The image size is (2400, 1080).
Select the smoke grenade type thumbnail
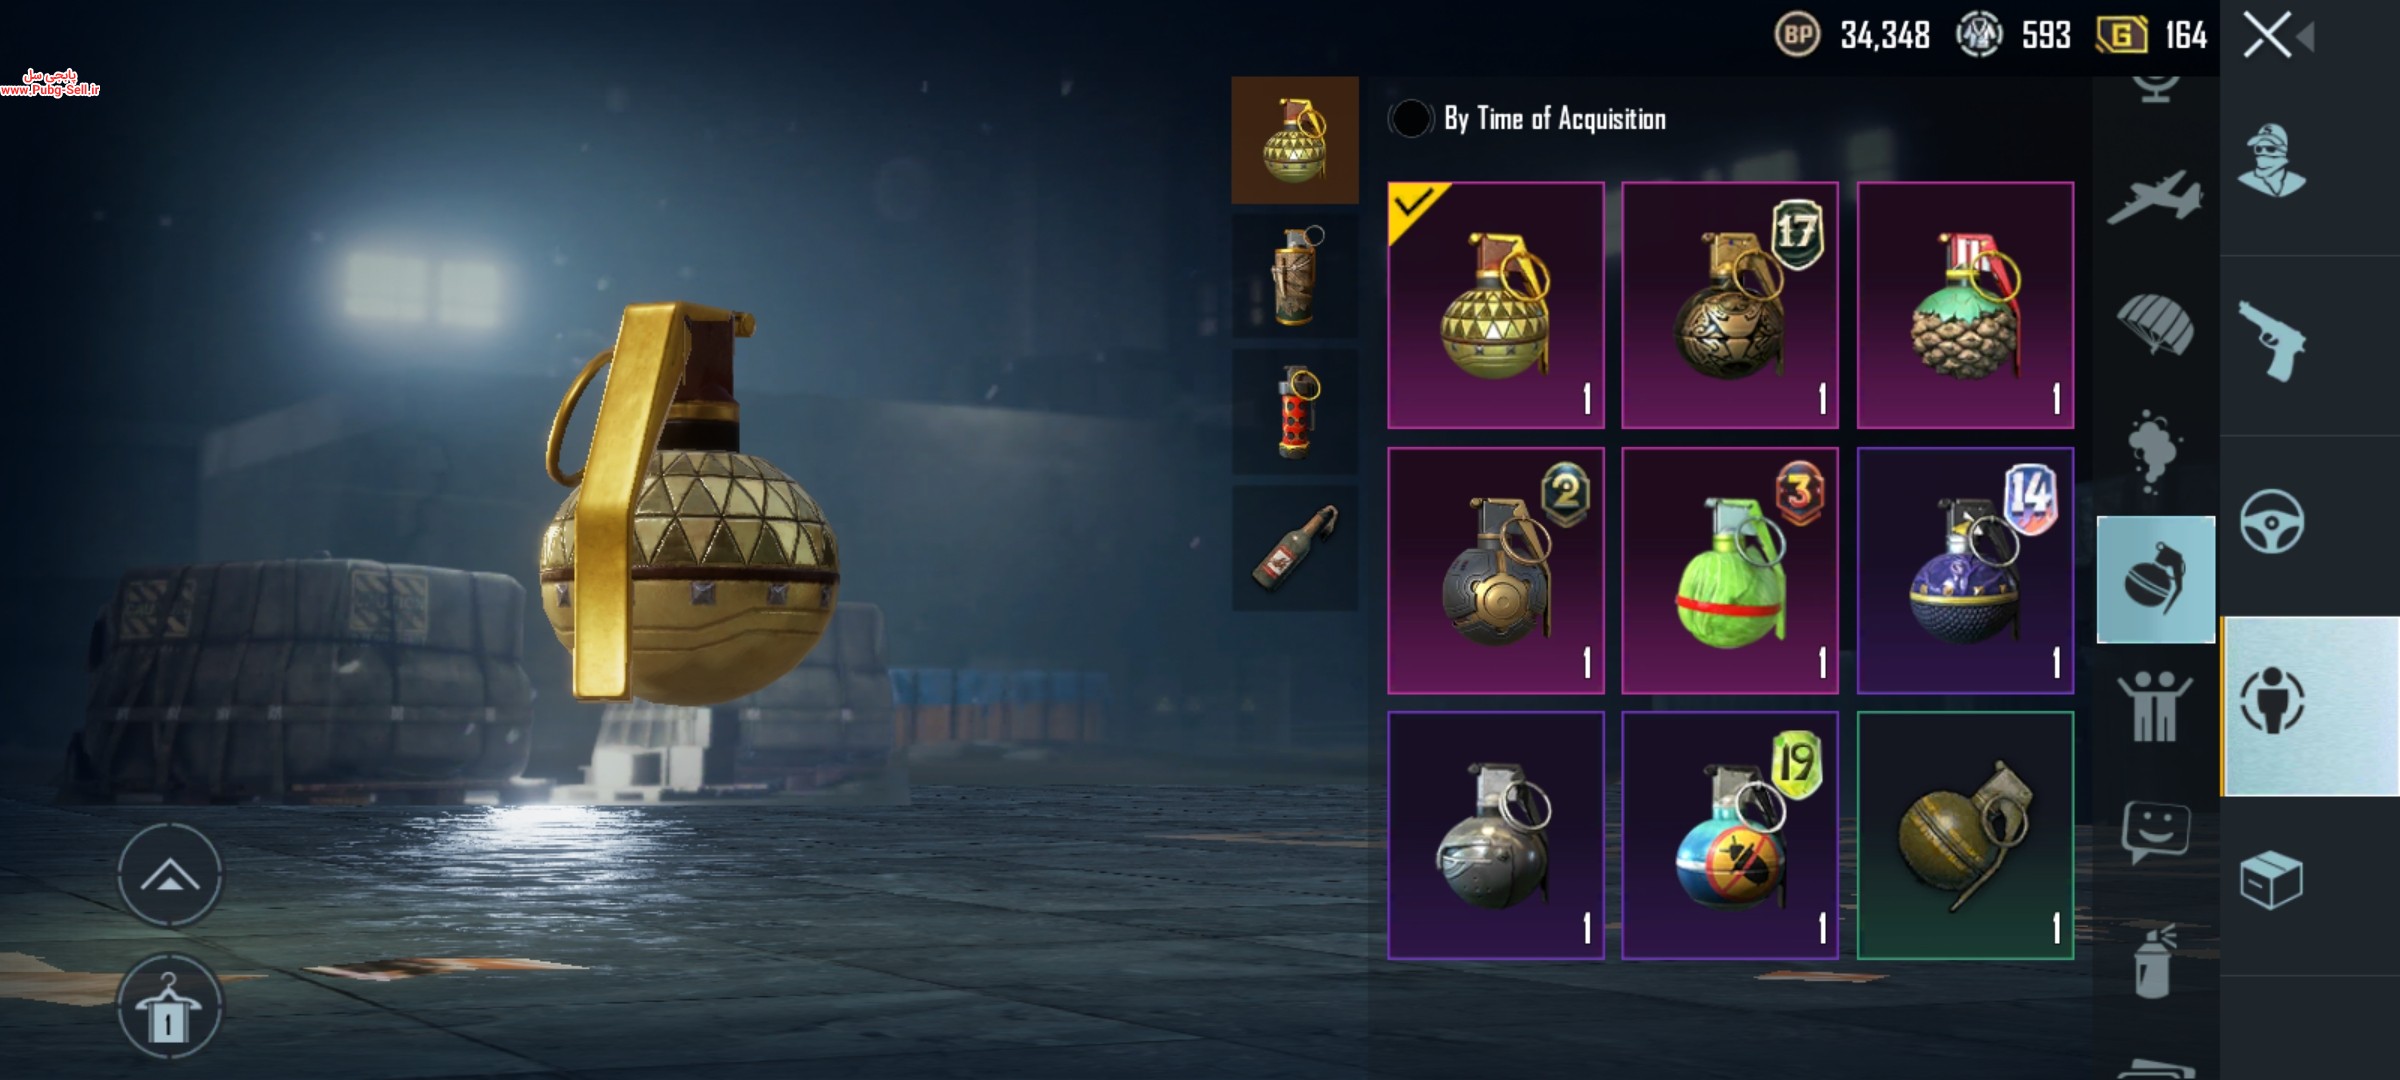1295,275
